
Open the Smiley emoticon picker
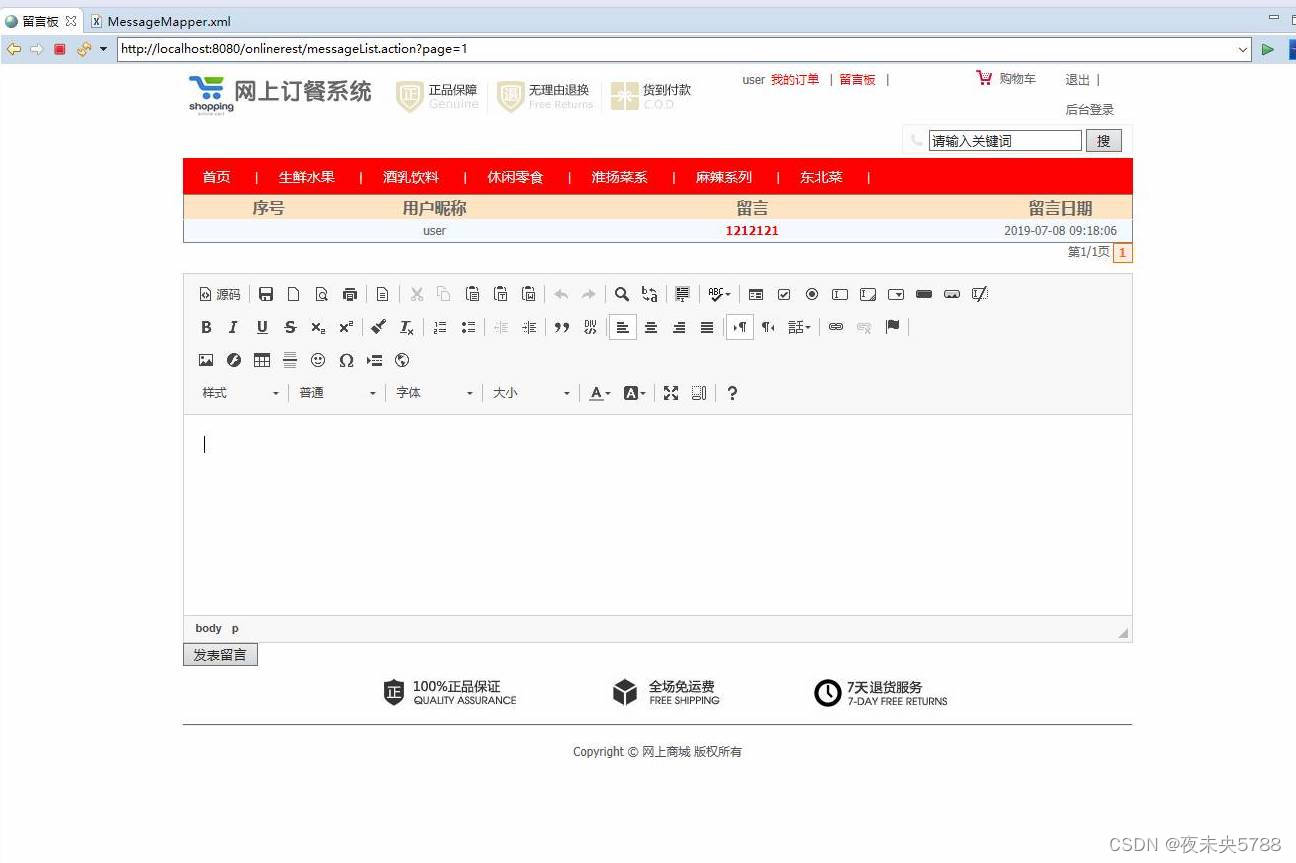pyautogui.click(x=318, y=360)
